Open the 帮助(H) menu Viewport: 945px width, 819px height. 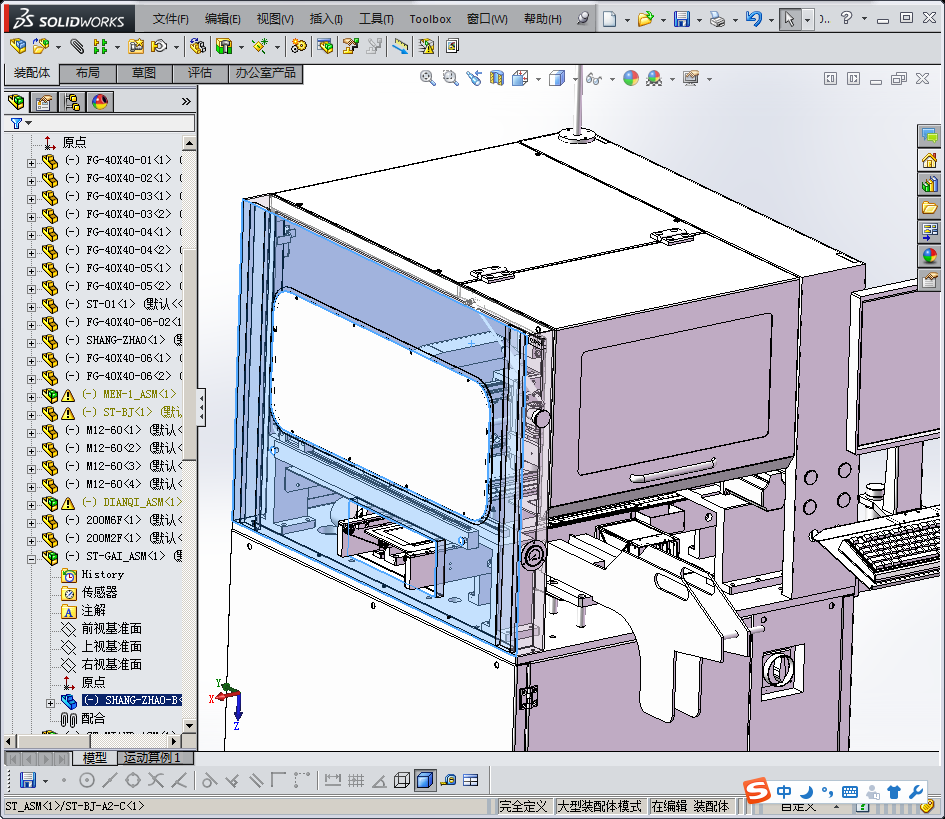click(x=542, y=19)
